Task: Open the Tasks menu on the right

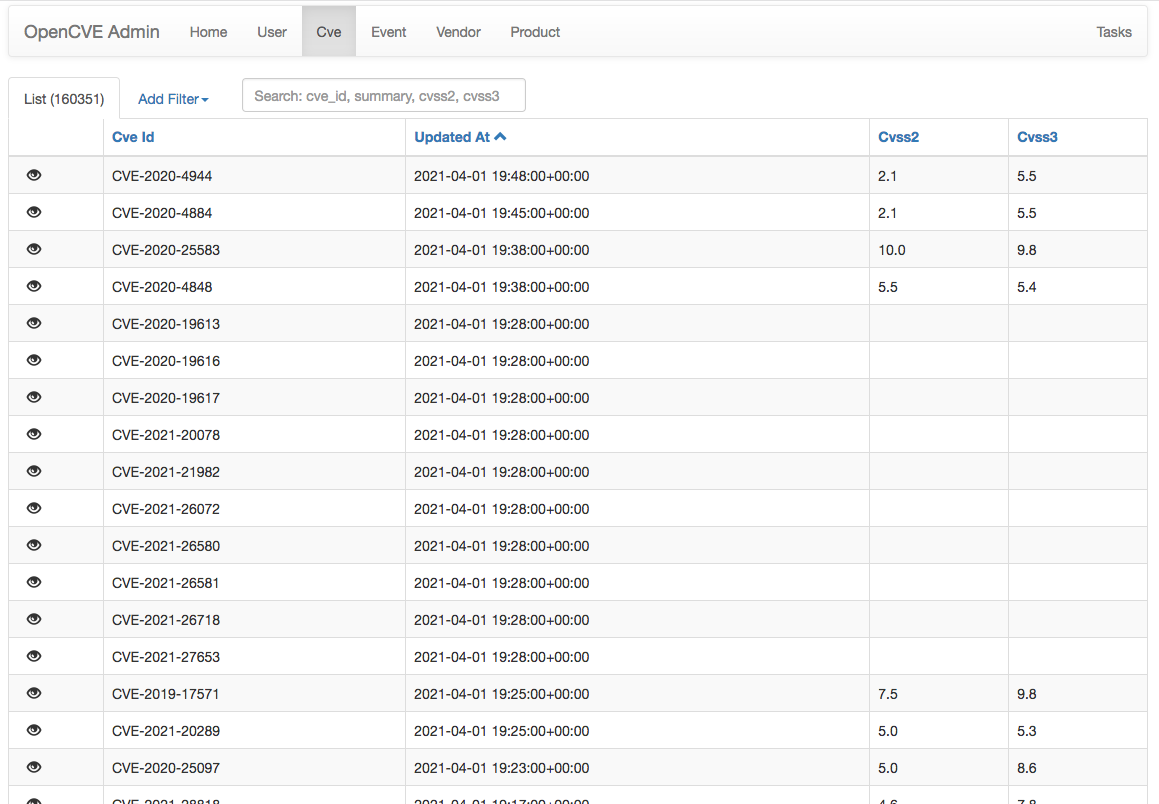Action: click(1113, 31)
